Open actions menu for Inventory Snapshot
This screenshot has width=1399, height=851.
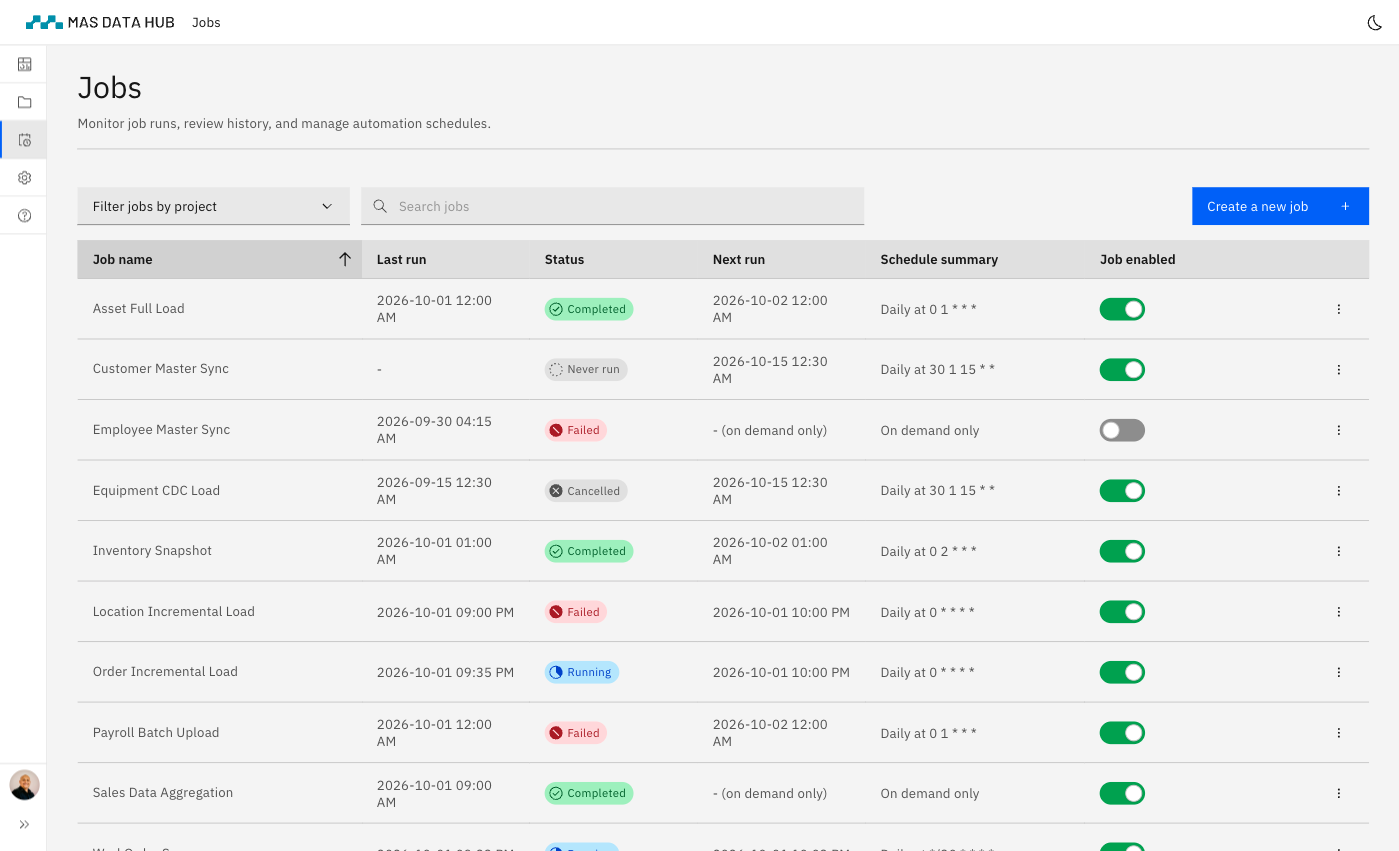[x=1339, y=551]
